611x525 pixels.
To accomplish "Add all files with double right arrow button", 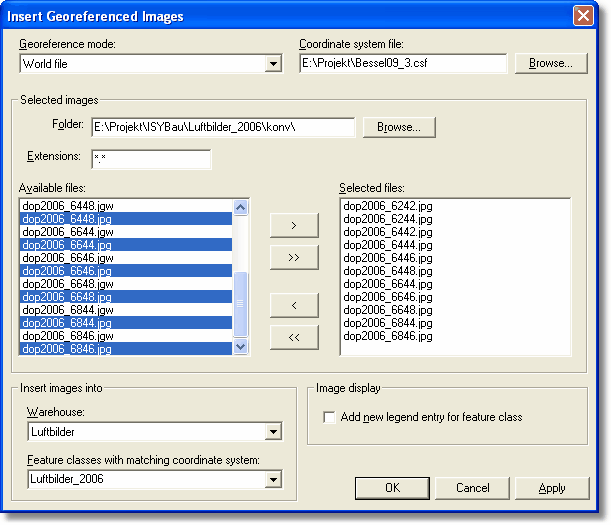I will point(294,257).
